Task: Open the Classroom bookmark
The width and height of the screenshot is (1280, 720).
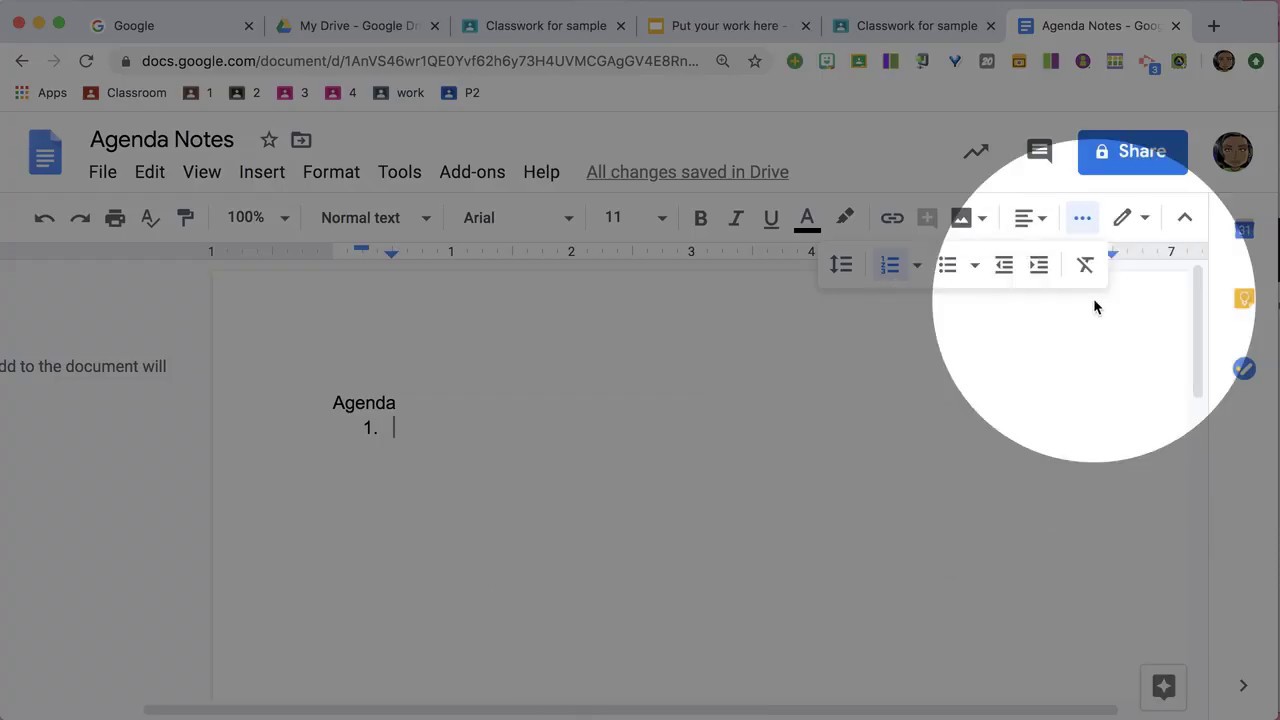Action: click(x=125, y=93)
